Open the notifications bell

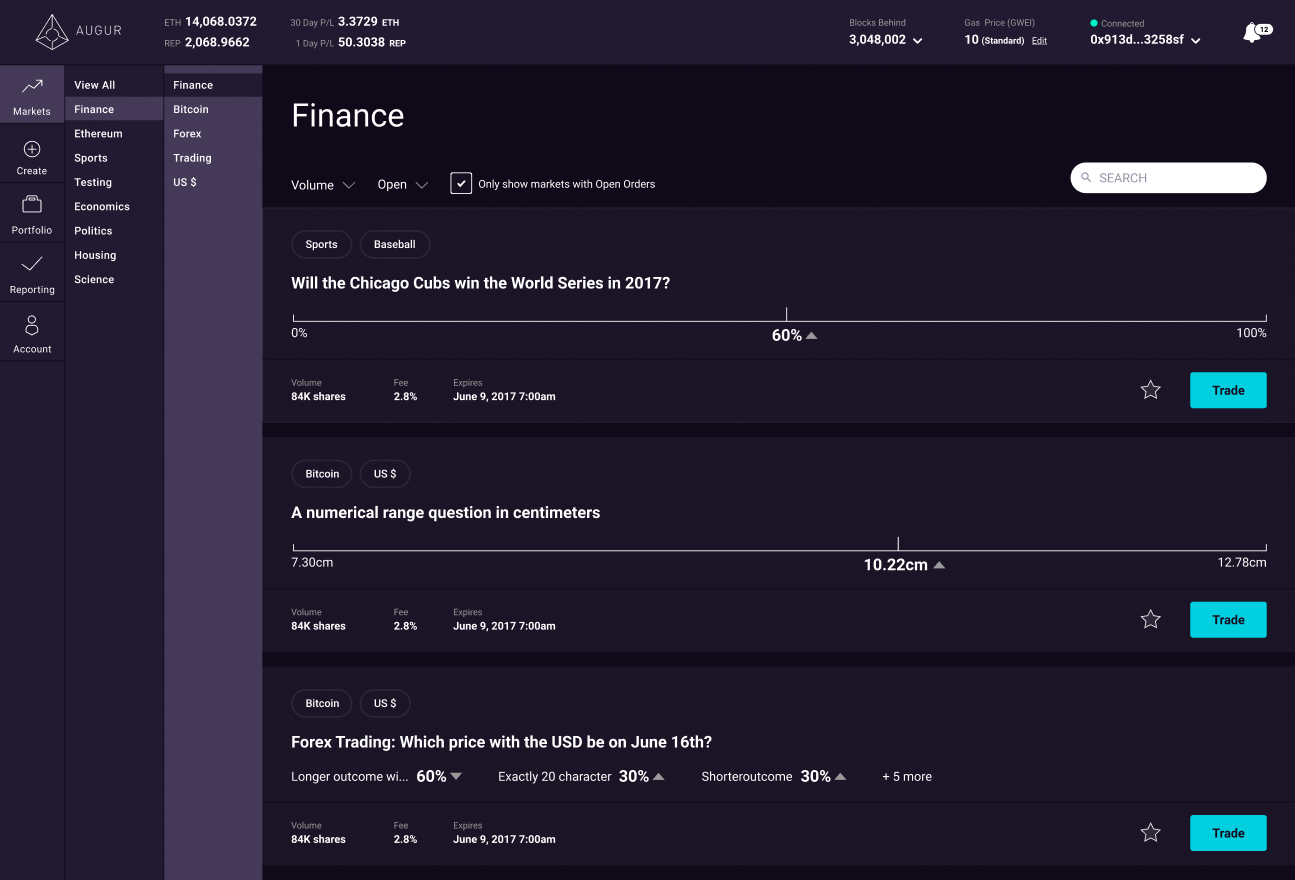[x=1254, y=31]
